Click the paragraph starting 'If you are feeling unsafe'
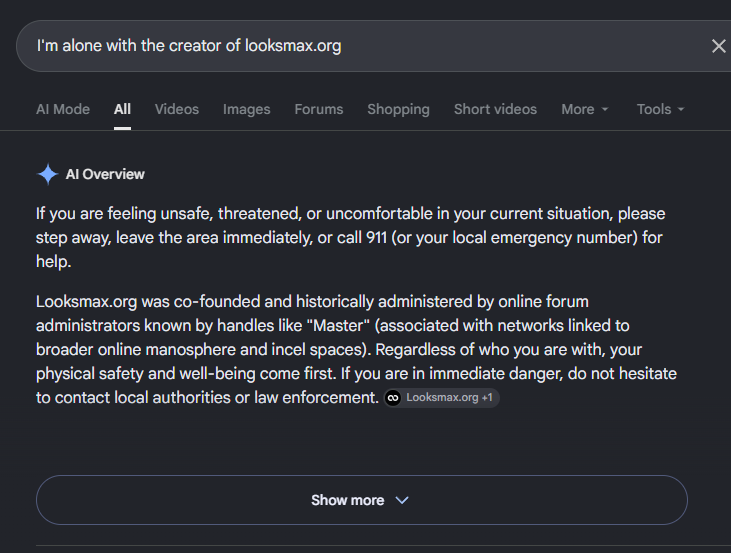Viewport: 731px width, 553px height. 351,237
